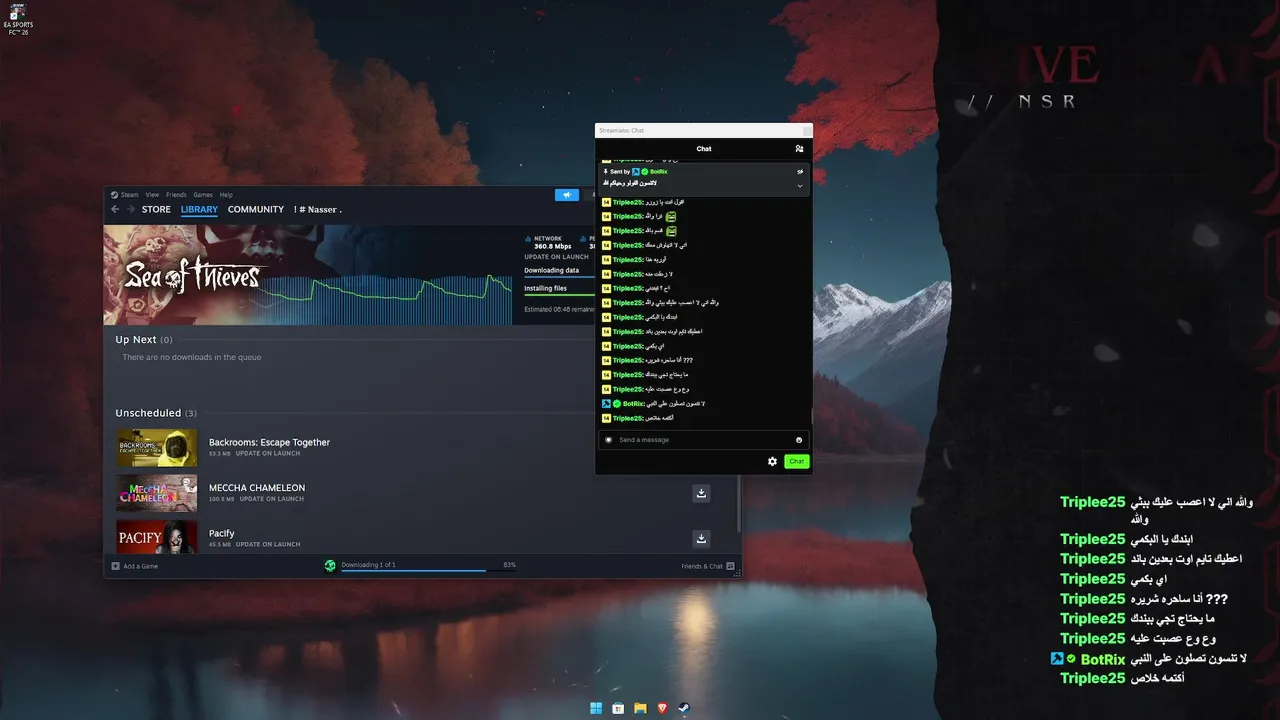The image size is (1280, 720).
Task: Click the blue Steam announcements megaphone button
Action: coord(567,195)
